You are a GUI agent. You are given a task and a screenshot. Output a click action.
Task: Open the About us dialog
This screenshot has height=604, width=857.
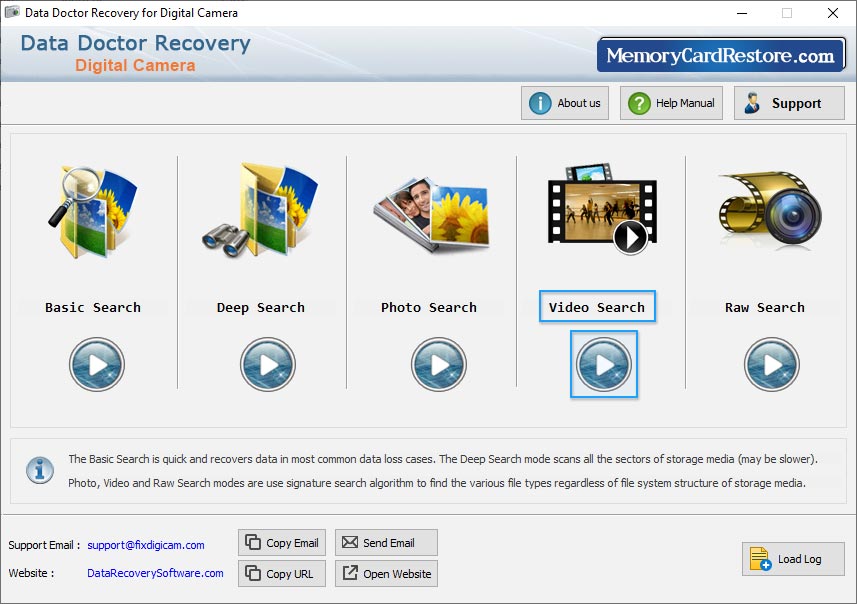pyautogui.click(x=565, y=103)
